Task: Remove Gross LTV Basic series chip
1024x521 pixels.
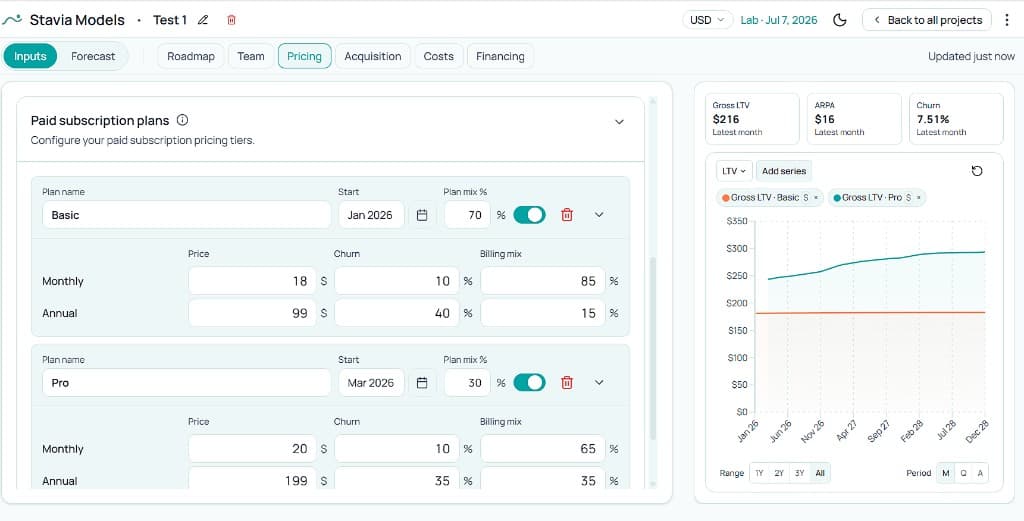Action: (x=816, y=197)
